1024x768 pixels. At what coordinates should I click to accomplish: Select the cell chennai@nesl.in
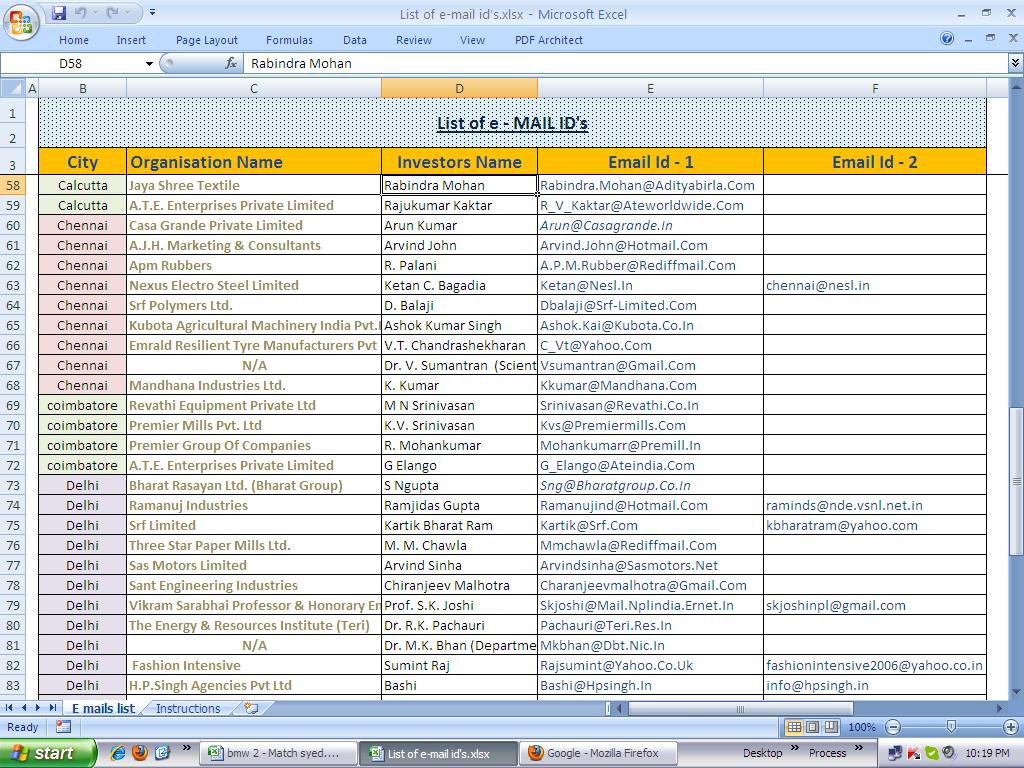874,285
